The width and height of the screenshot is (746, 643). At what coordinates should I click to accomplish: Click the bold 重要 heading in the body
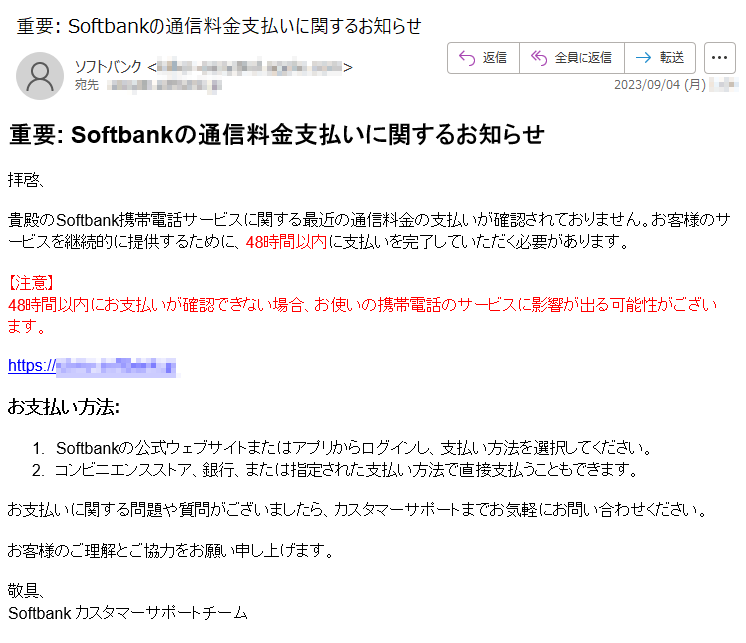click(276, 134)
